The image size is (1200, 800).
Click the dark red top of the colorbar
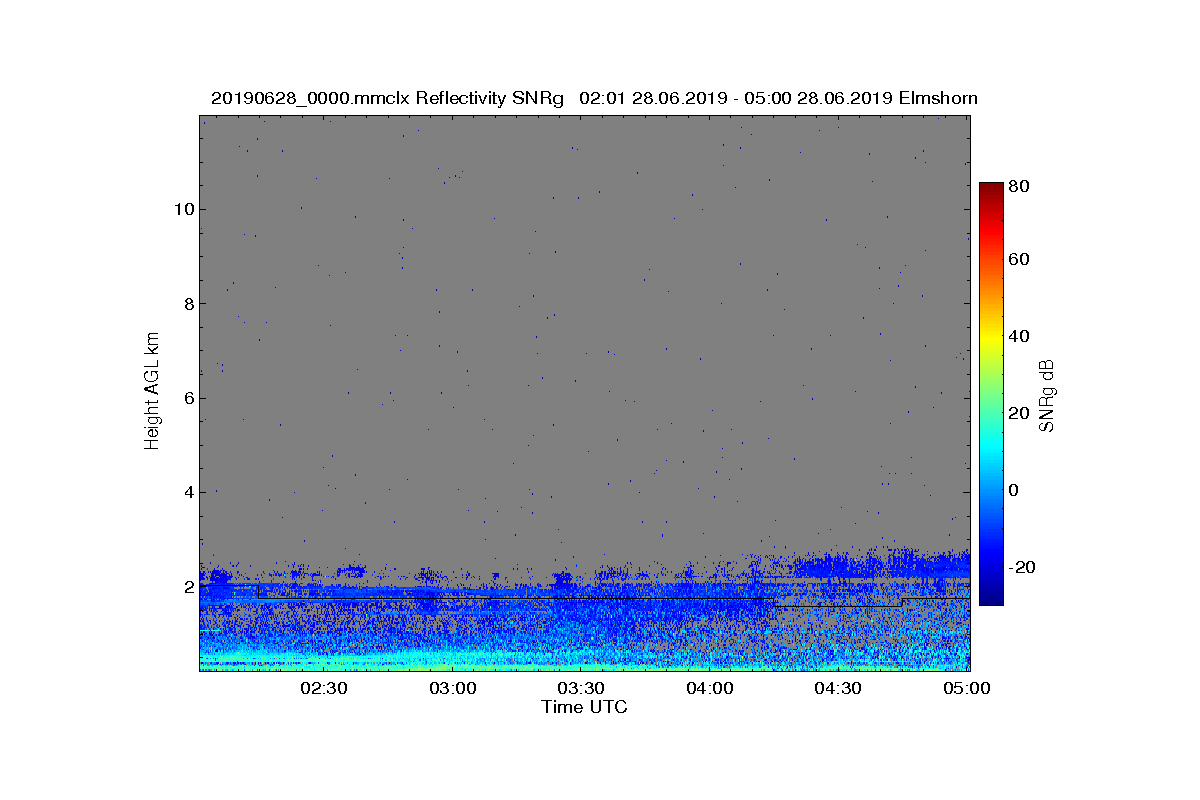991,190
